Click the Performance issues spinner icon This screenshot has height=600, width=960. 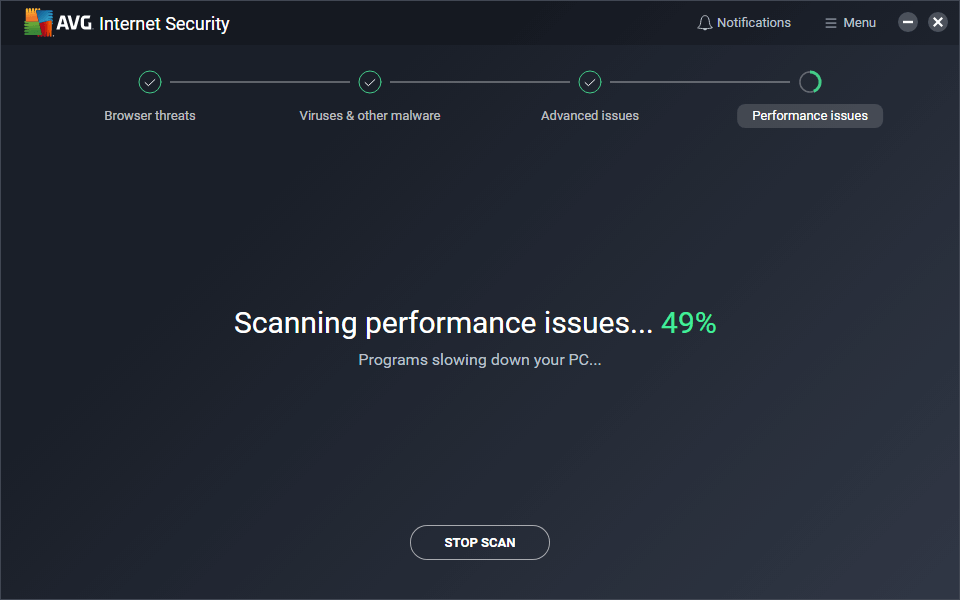coord(810,82)
